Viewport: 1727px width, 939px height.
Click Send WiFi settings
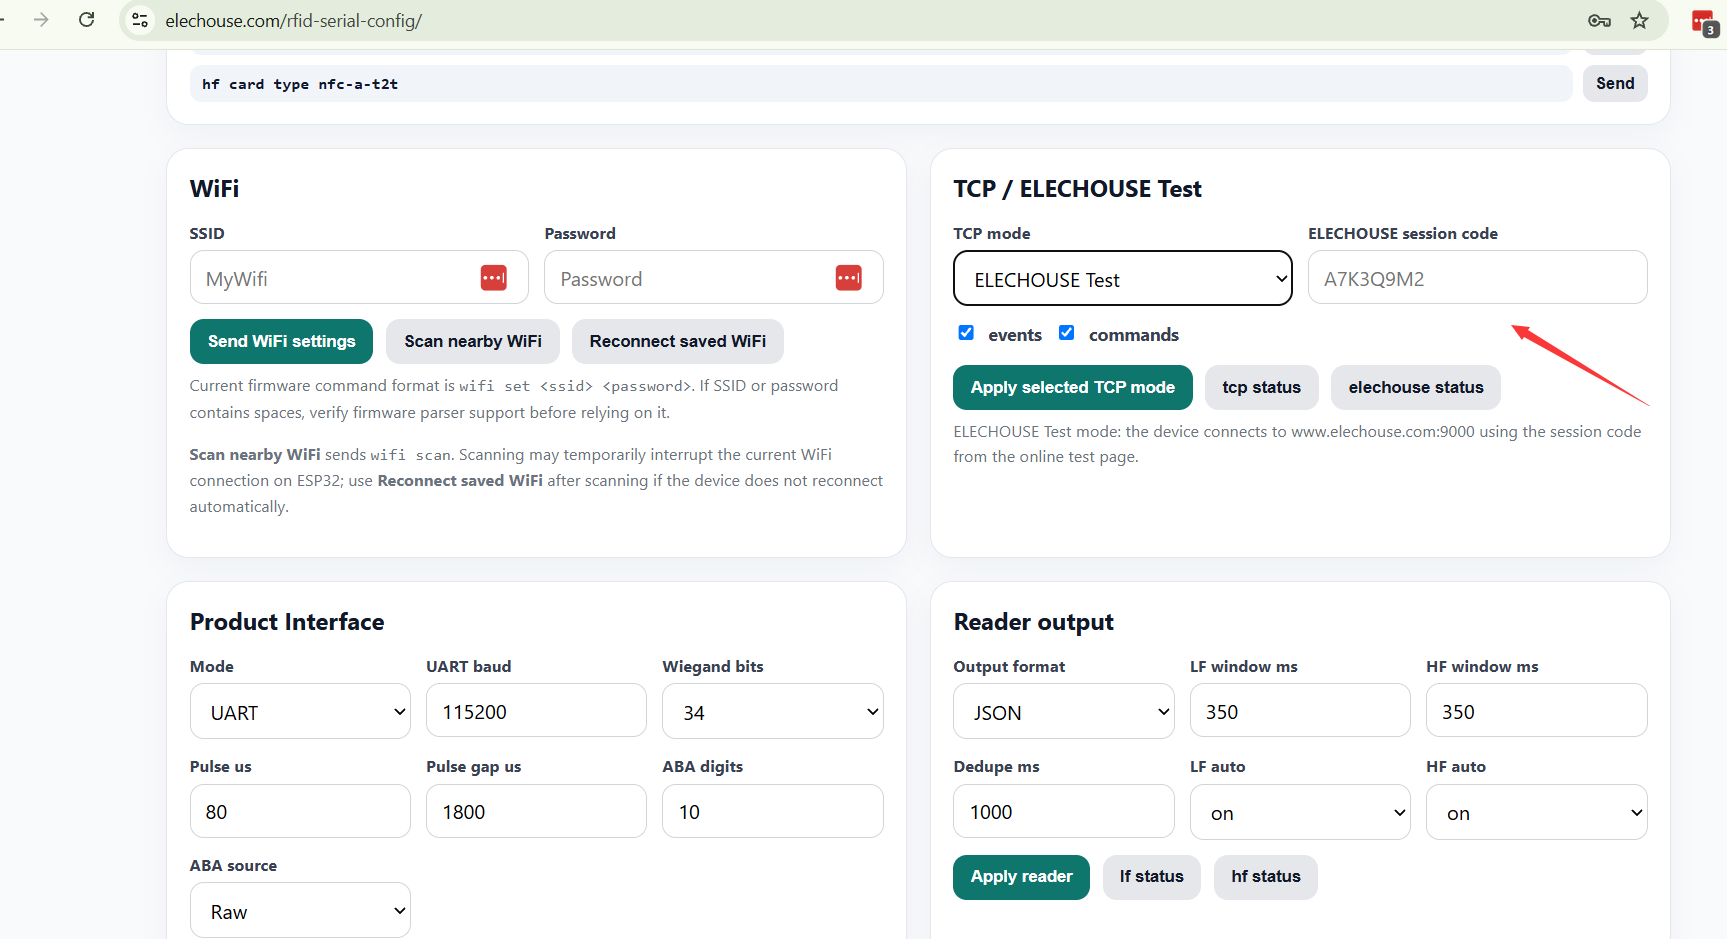(281, 341)
